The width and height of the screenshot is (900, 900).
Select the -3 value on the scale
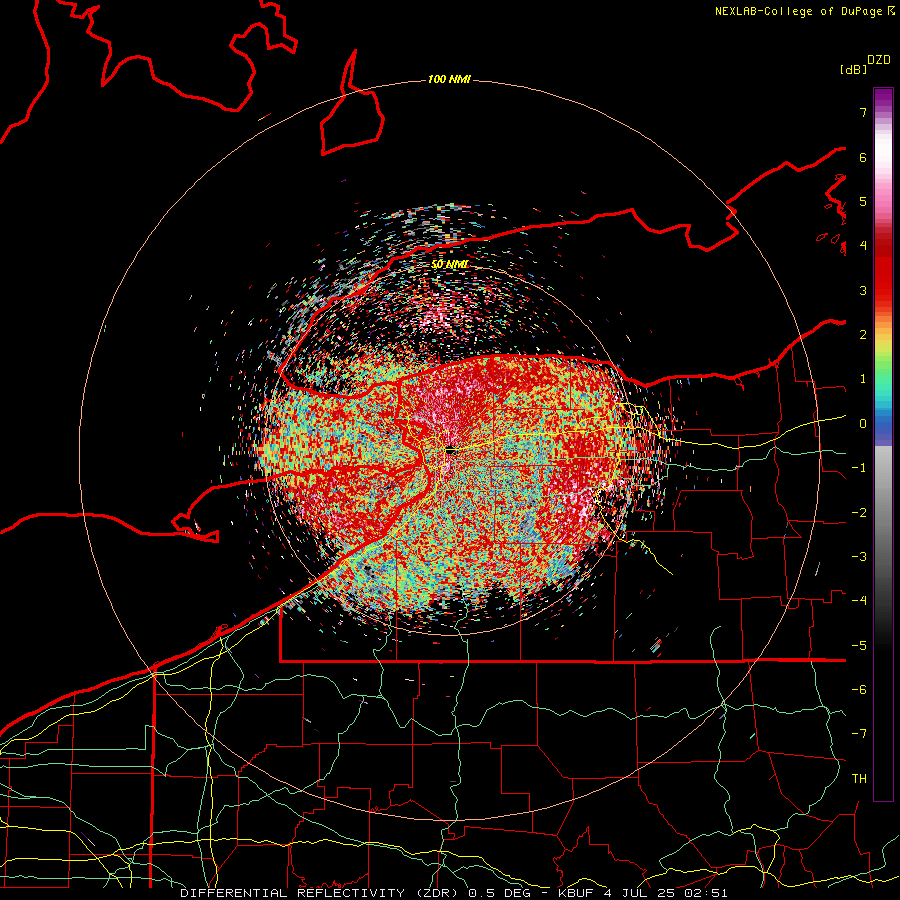coord(859,556)
